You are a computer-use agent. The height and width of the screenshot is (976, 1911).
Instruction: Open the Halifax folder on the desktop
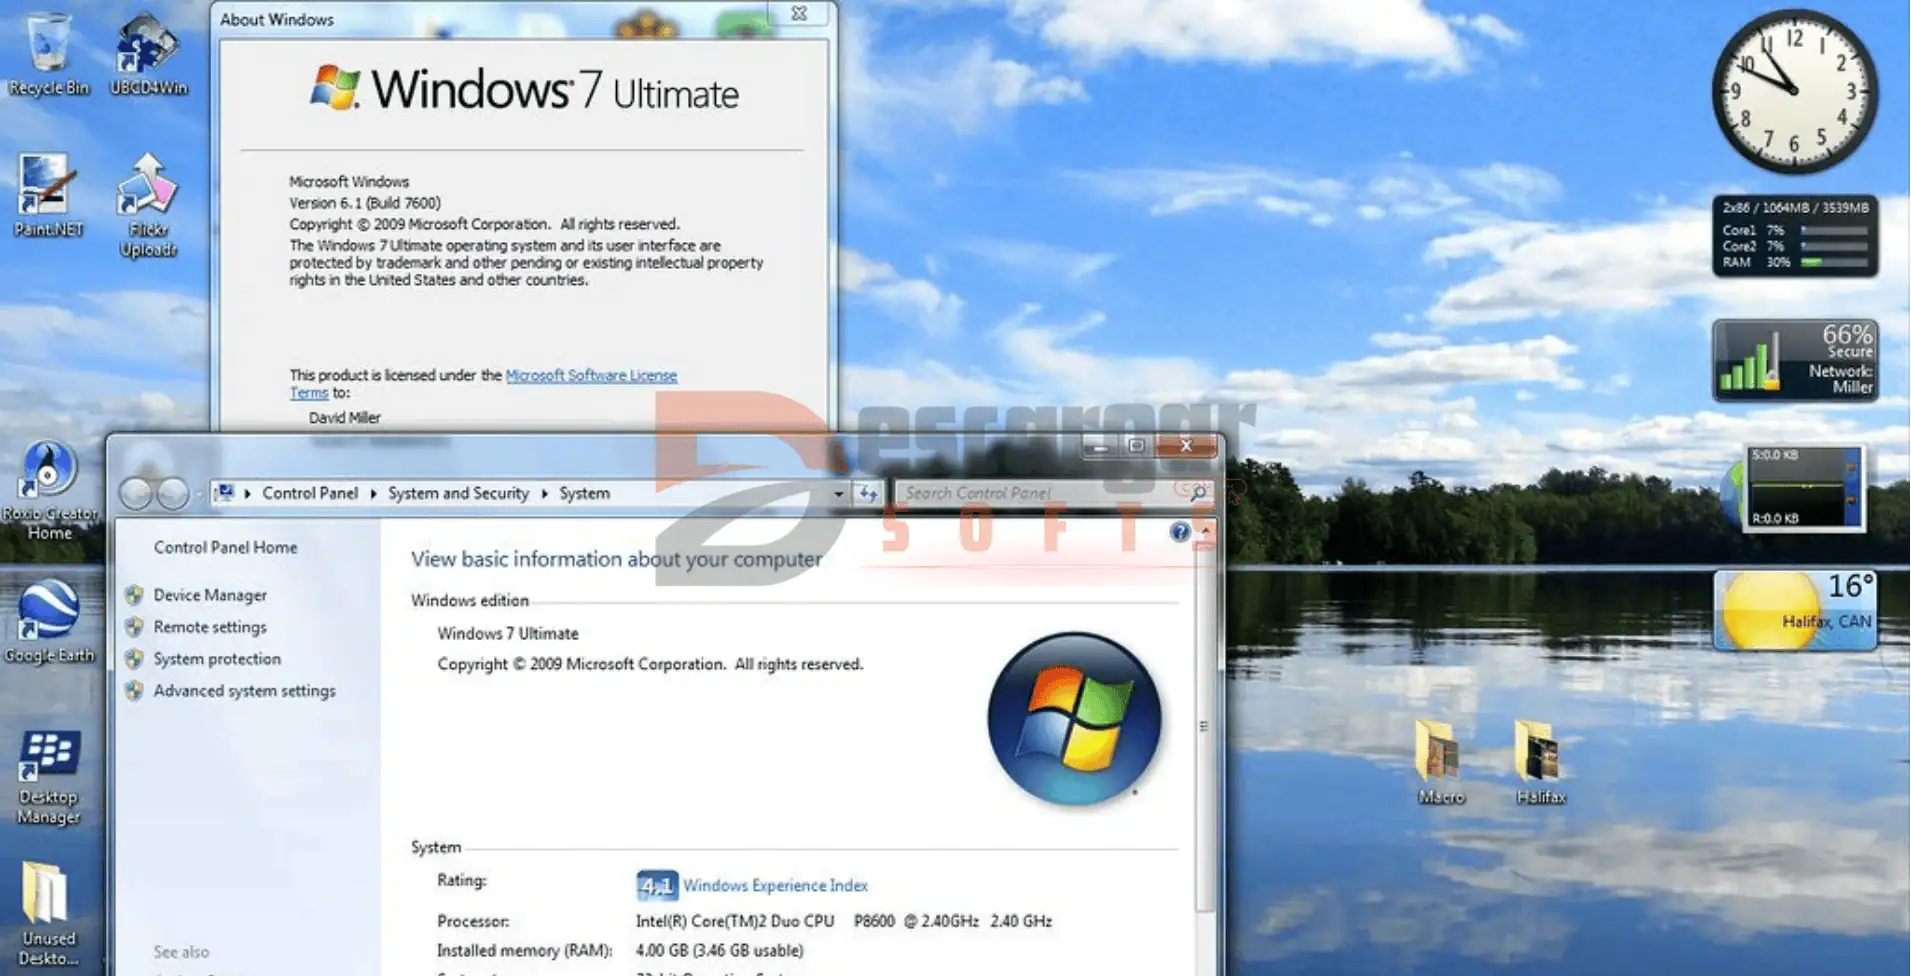click(x=1539, y=760)
